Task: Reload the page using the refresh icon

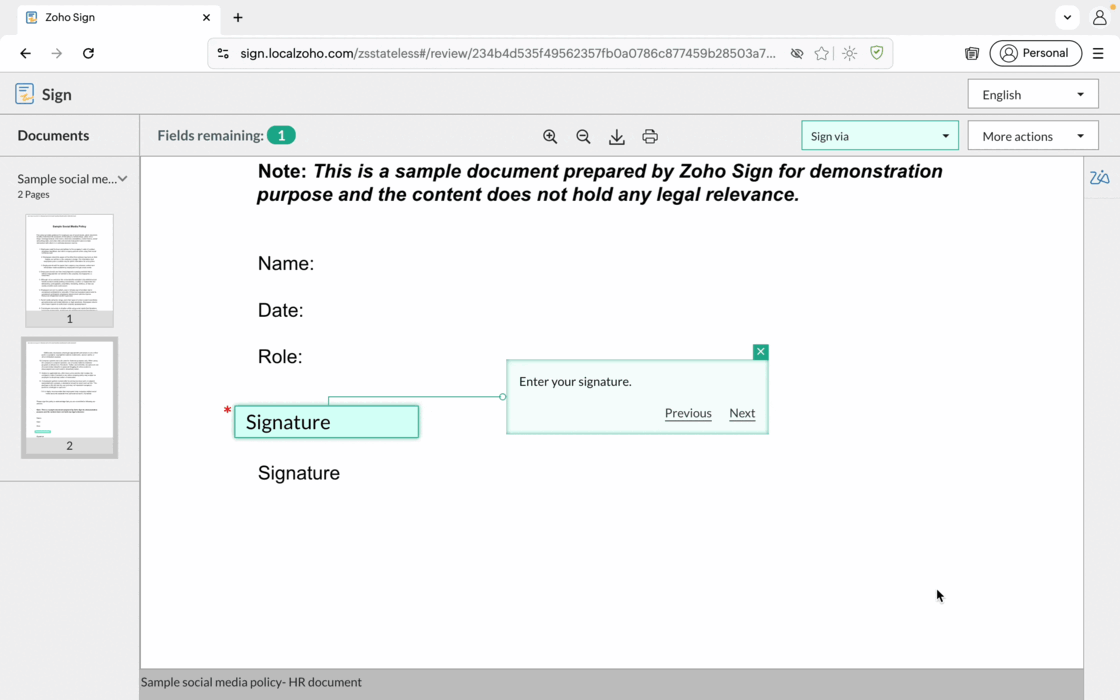Action: tap(88, 53)
